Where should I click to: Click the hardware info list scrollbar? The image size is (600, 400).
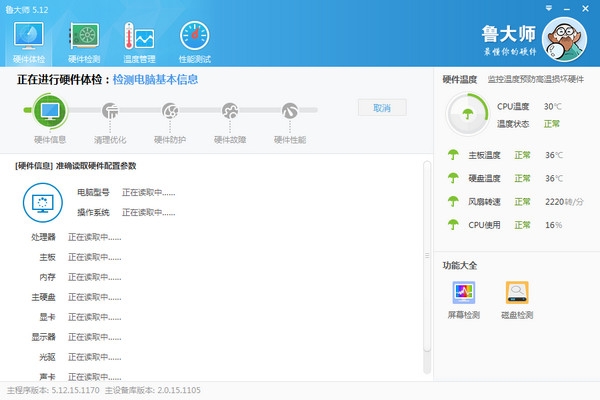click(x=427, y=260)
